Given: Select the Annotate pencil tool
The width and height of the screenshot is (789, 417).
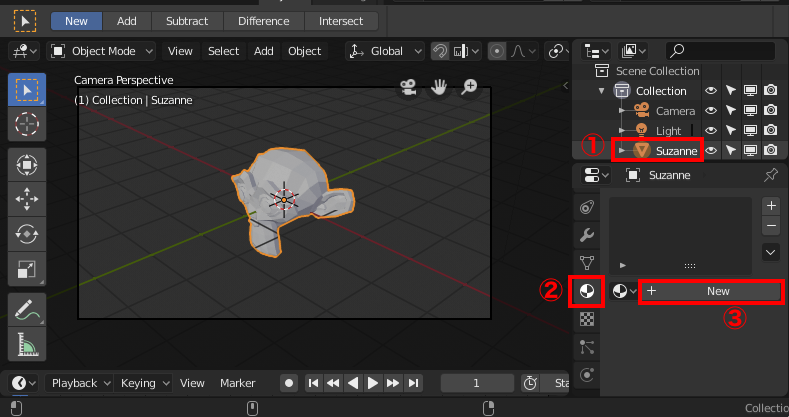Looking at the screenshot, I should pos(27,310).
